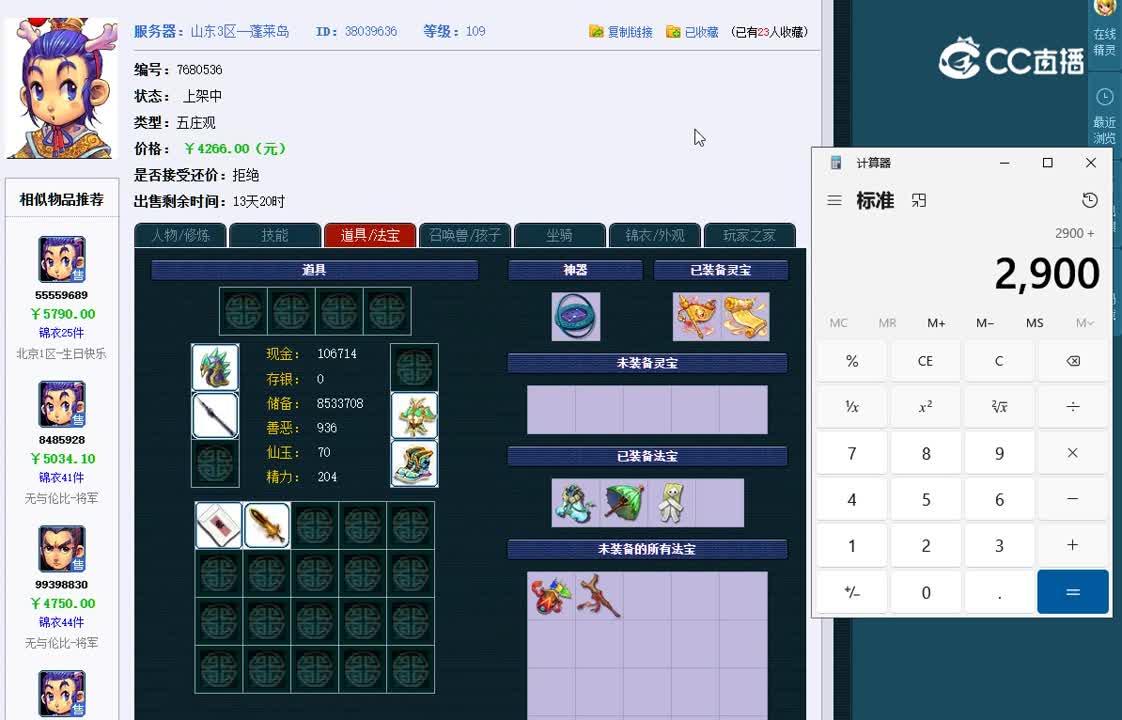Click the 复制链接 copy link button
This screenshot has width=1122, height=720.
620,31
